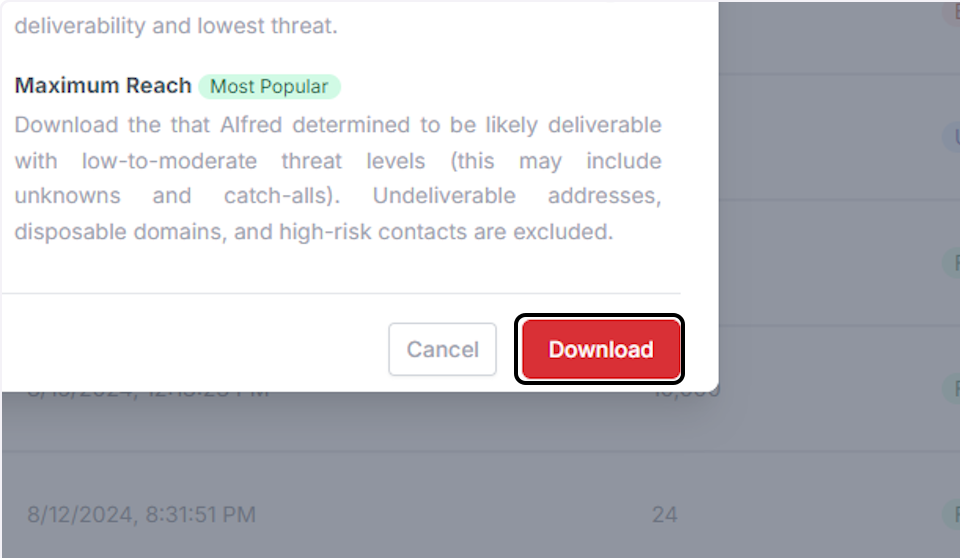
Task: Click the red Download button
Action: click(600, 349)
